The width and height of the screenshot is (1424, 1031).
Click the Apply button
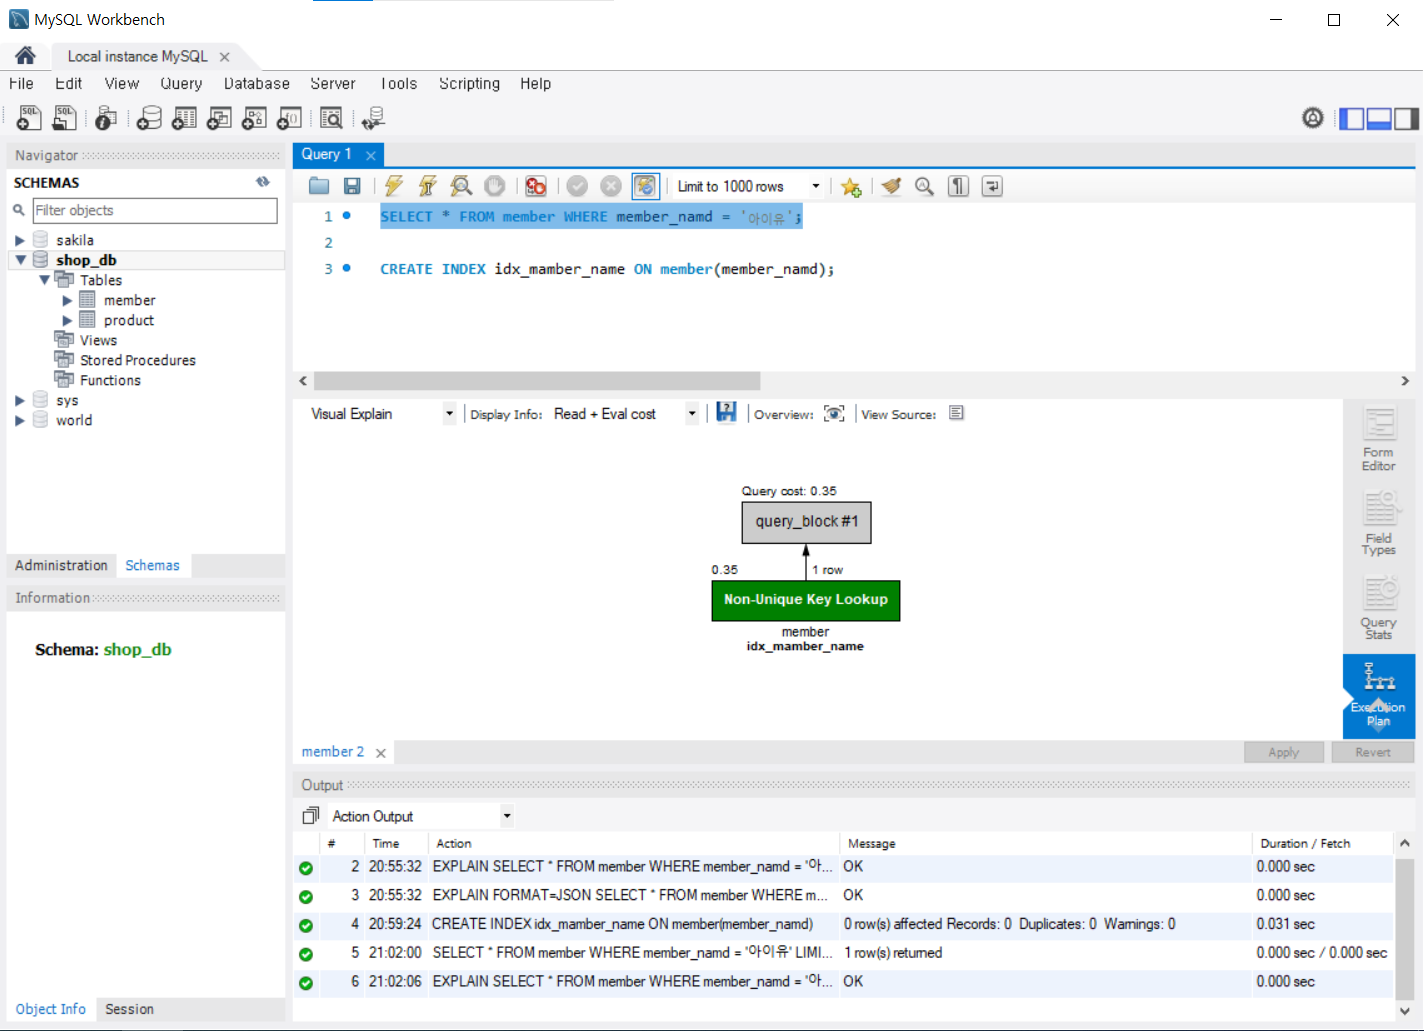1284,752
